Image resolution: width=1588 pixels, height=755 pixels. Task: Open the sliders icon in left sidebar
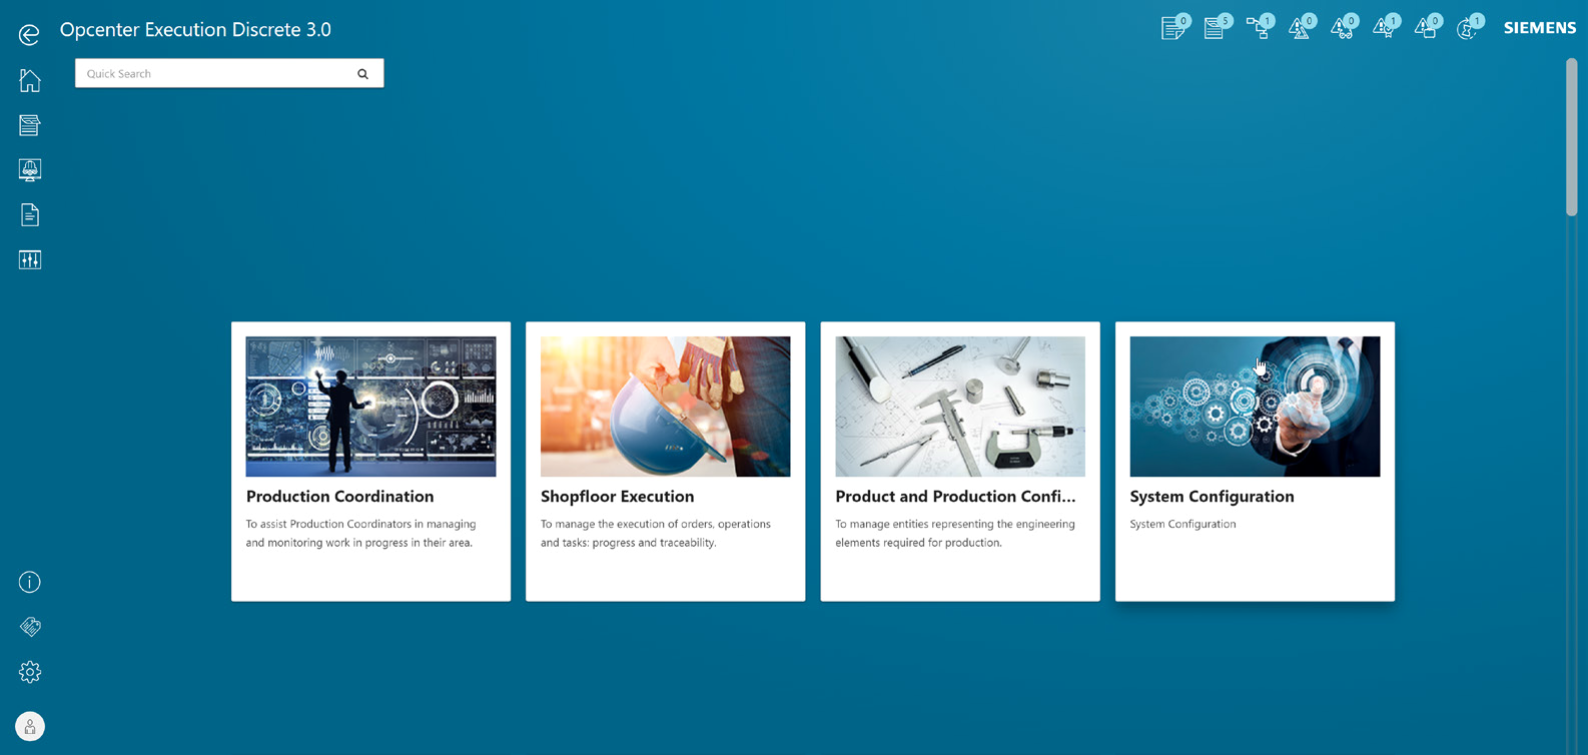(x=29, y=260)
